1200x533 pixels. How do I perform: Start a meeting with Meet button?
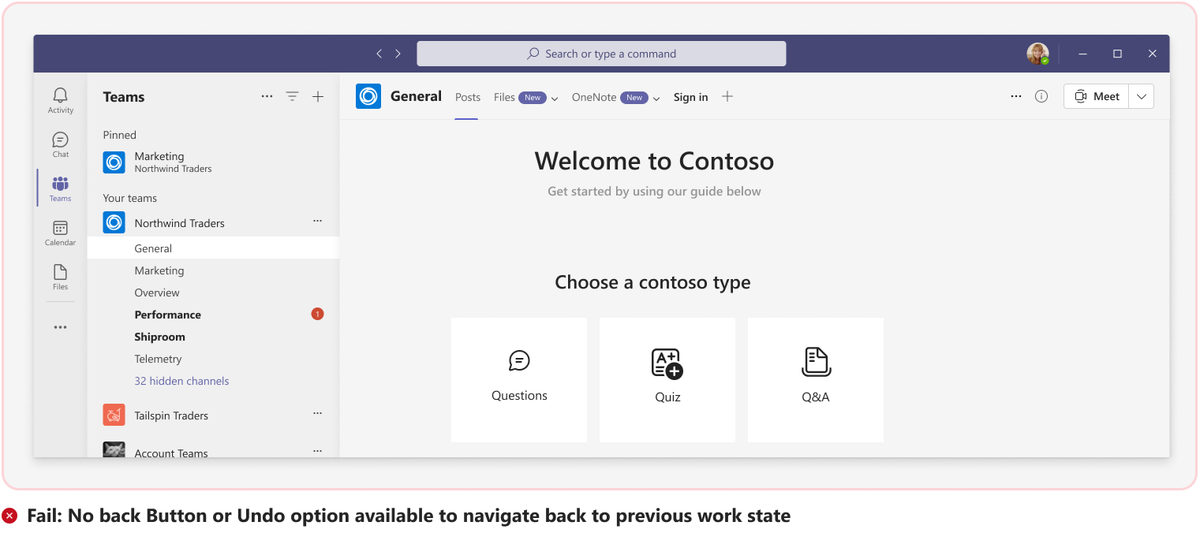(1096, 97)
